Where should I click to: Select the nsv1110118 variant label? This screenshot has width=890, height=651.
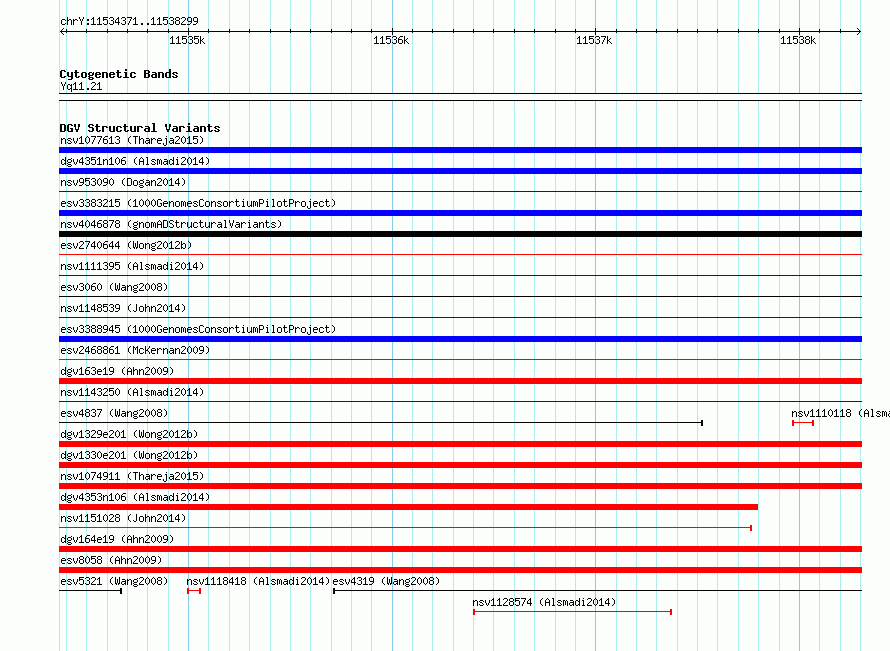click(840, 413)
